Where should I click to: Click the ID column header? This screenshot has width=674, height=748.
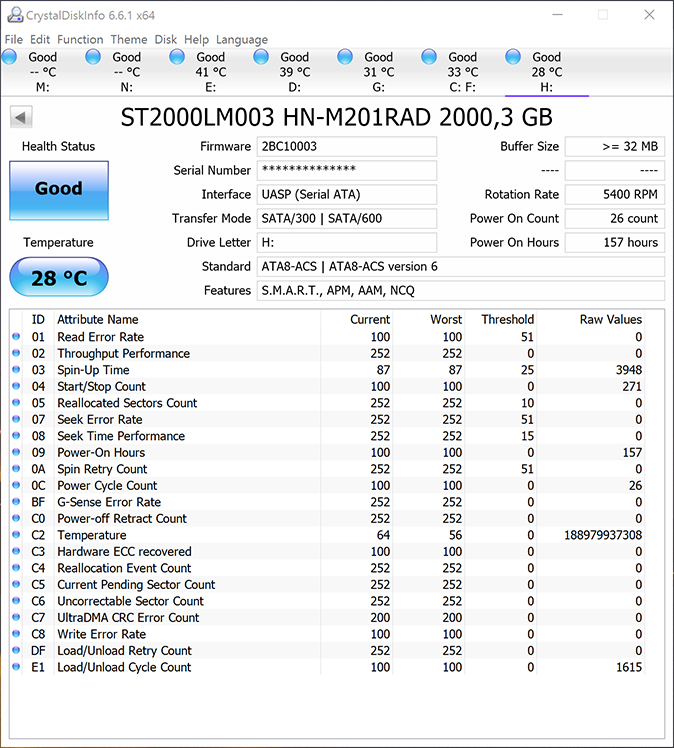point(38,320)
